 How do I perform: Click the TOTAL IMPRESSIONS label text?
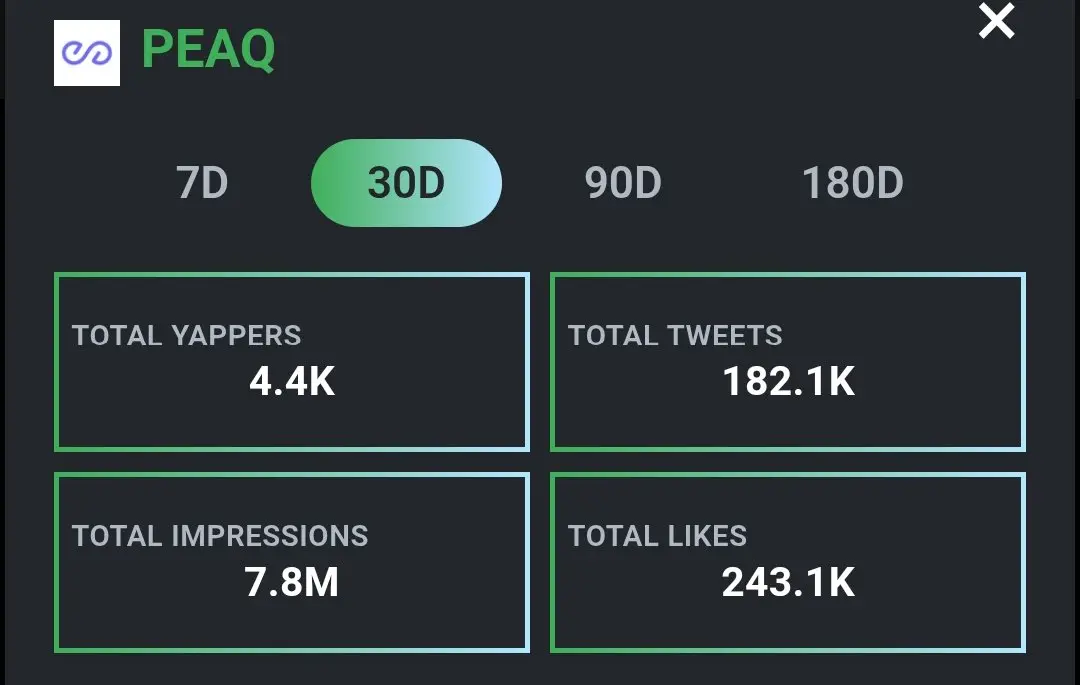point(220,536)
